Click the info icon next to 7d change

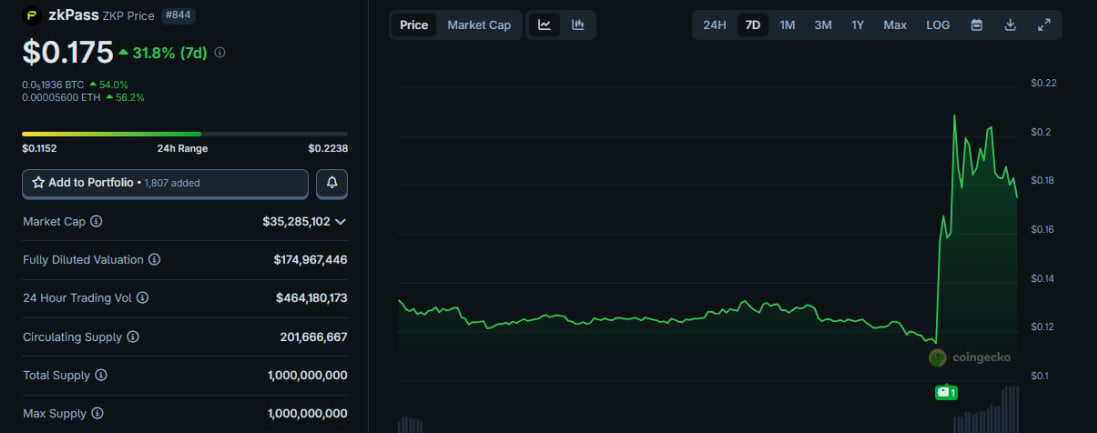pyautogui.click(x=220, y=52)
